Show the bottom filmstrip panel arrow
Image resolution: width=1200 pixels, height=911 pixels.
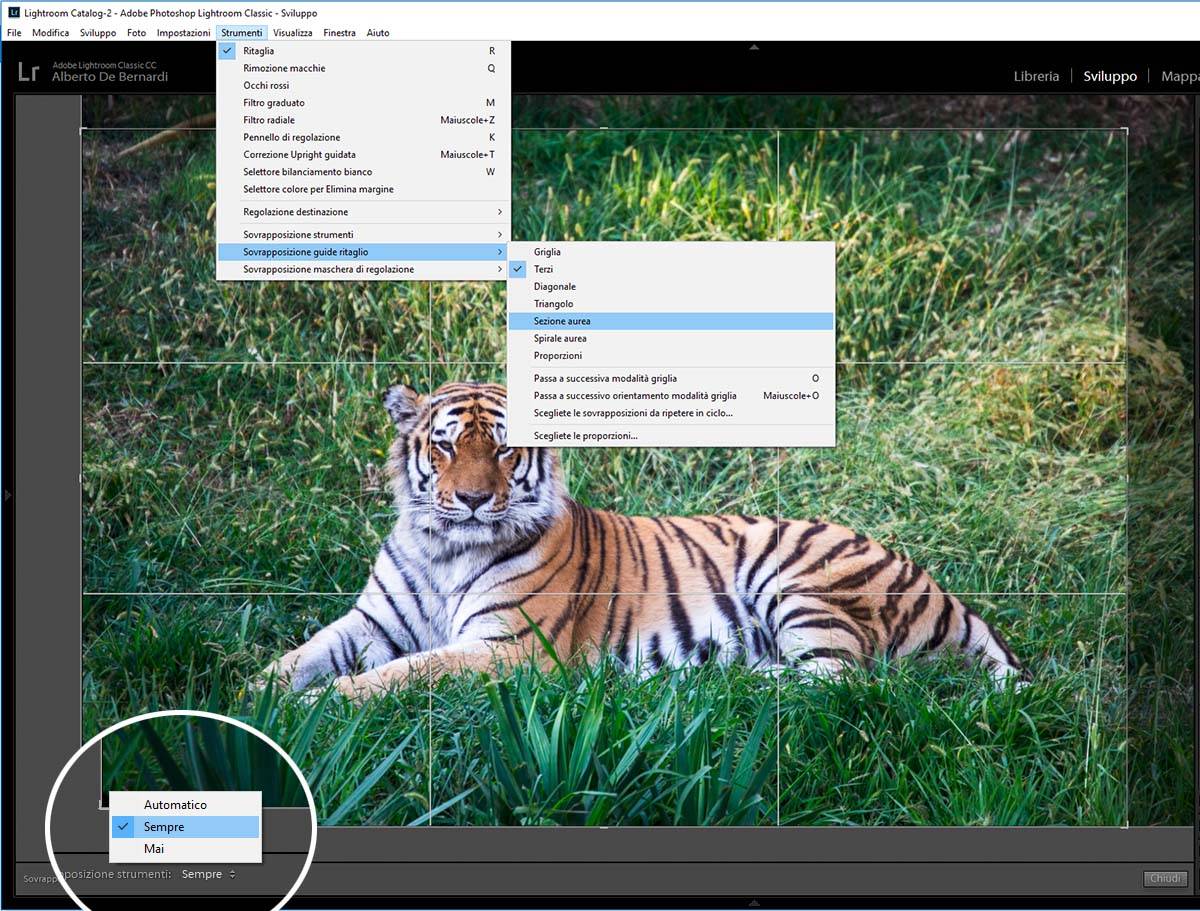coord(754,903)
